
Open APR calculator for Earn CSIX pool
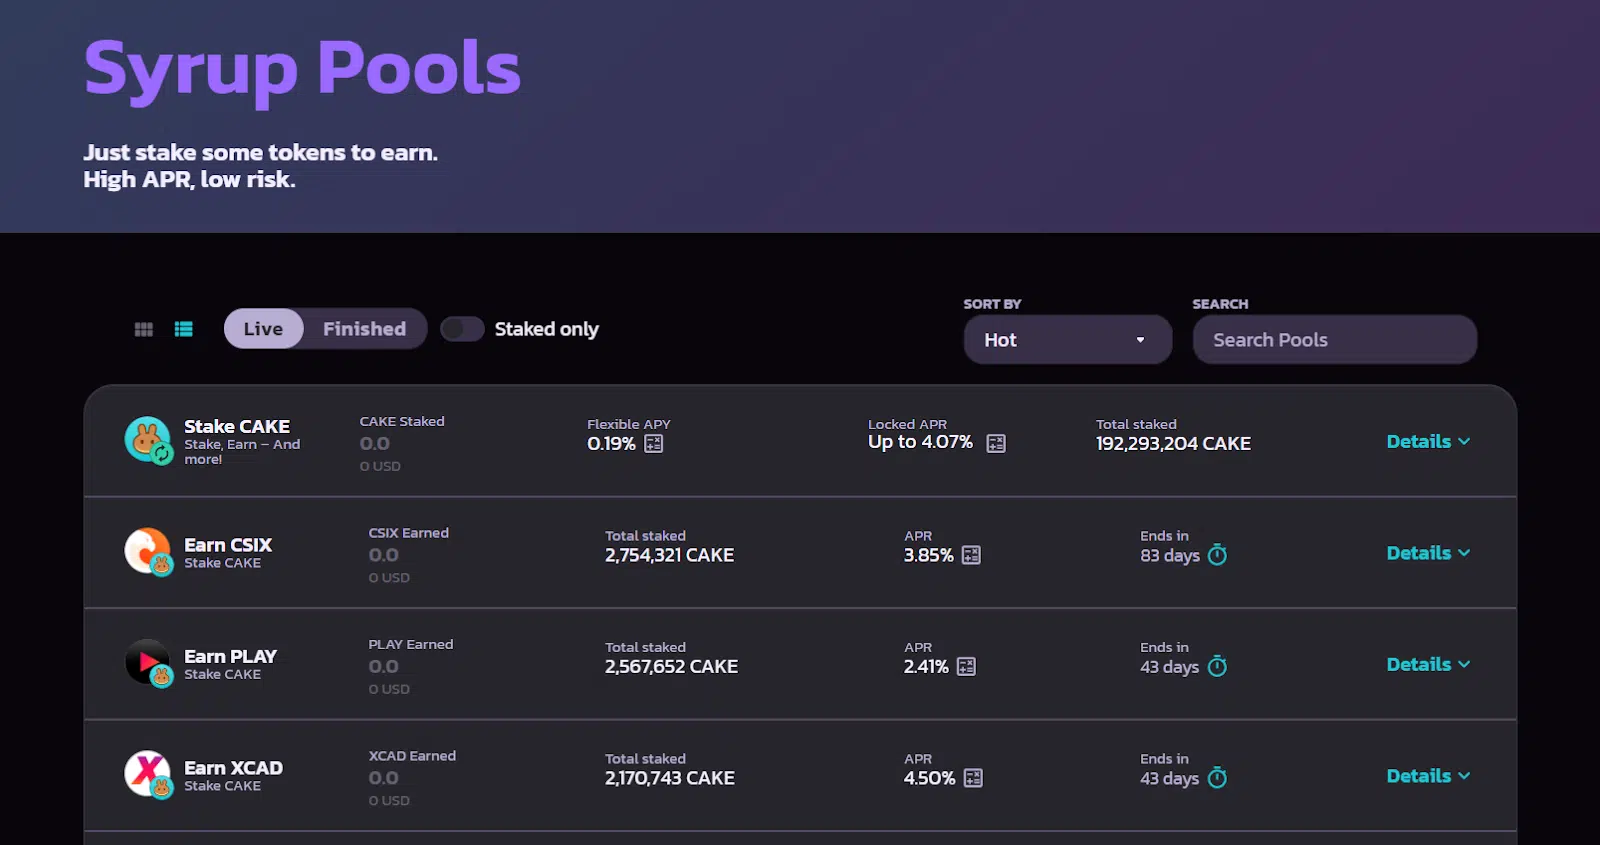971,555
